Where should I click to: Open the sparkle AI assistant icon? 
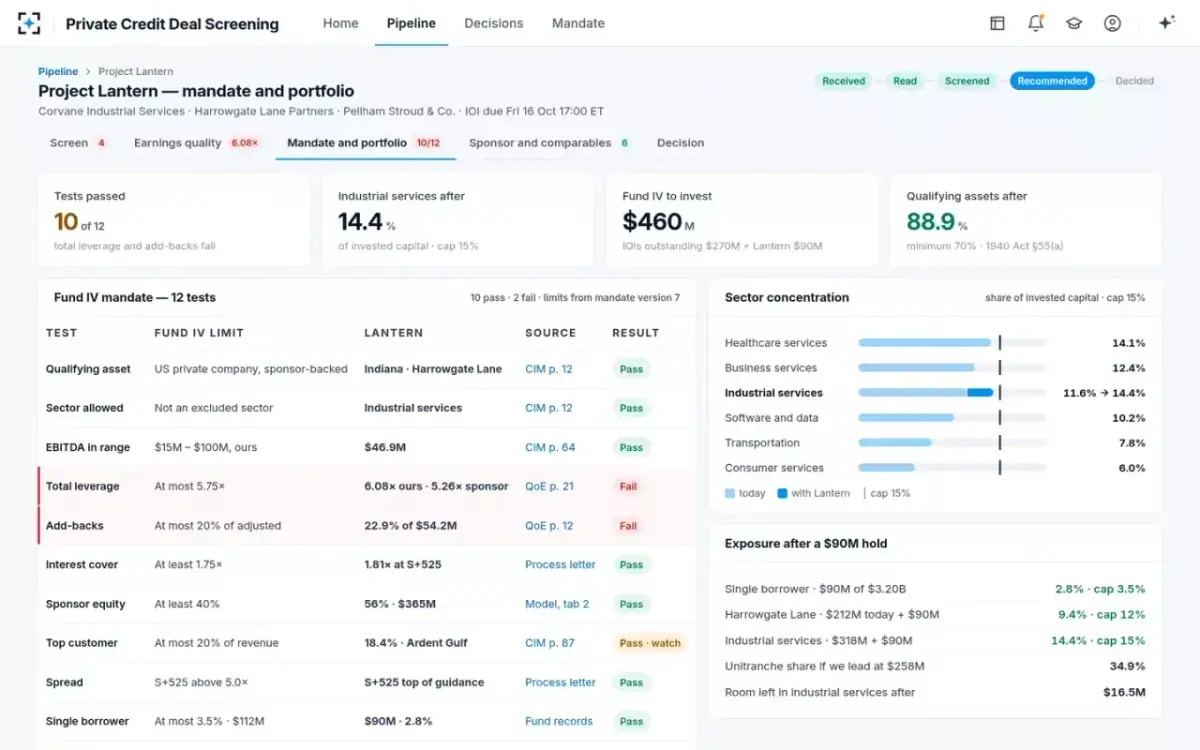click(x=1166, y=23)
